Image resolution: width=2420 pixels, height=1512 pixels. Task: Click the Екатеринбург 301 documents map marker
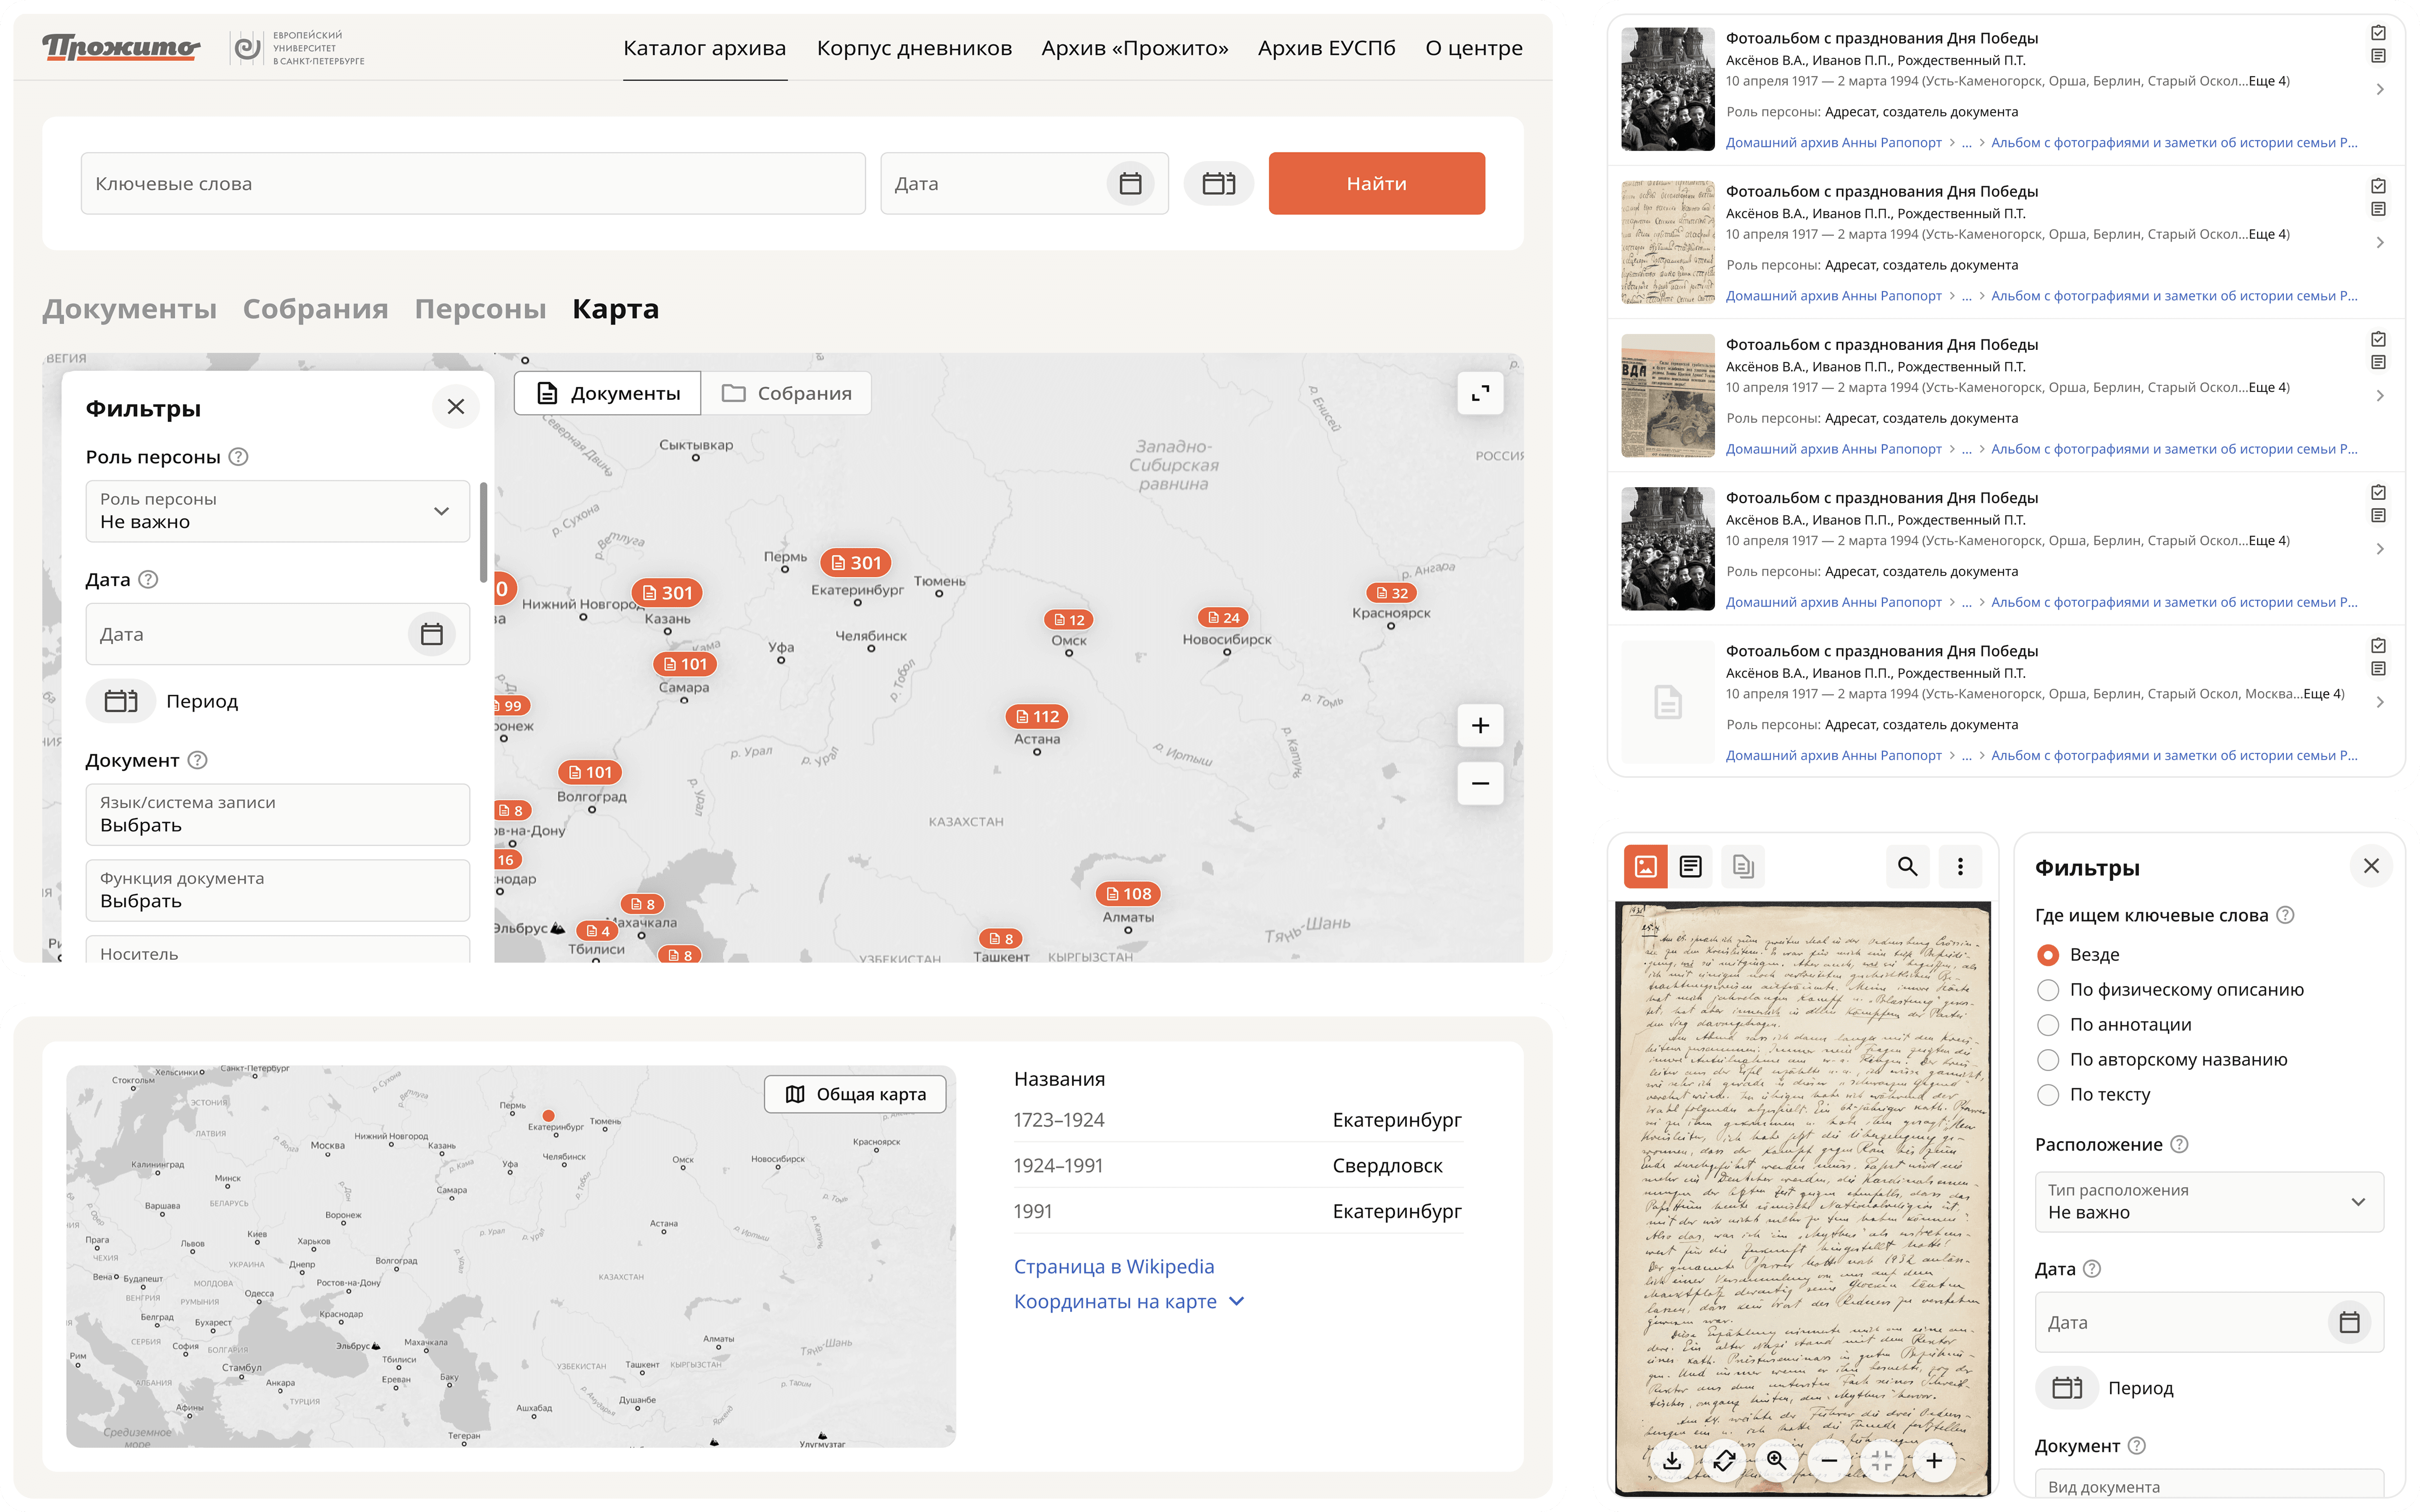[856, 563]
